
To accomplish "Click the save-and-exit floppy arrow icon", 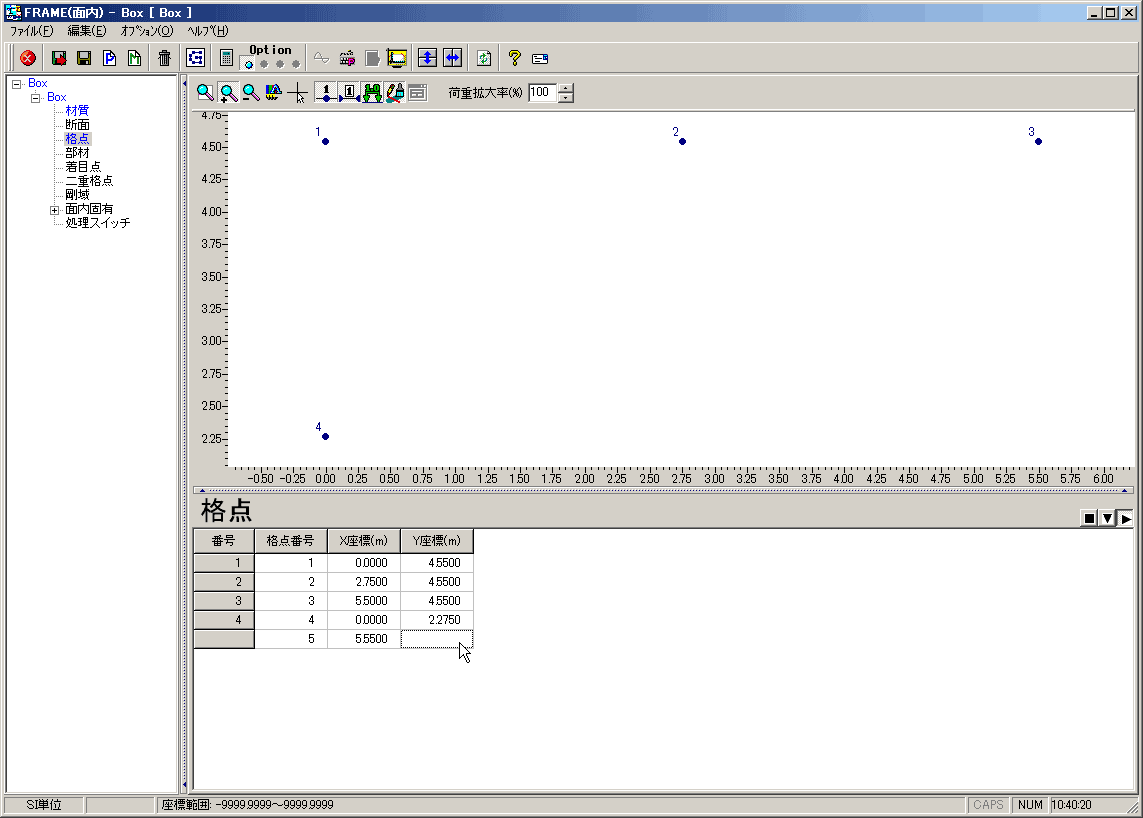I will point(59,58).
